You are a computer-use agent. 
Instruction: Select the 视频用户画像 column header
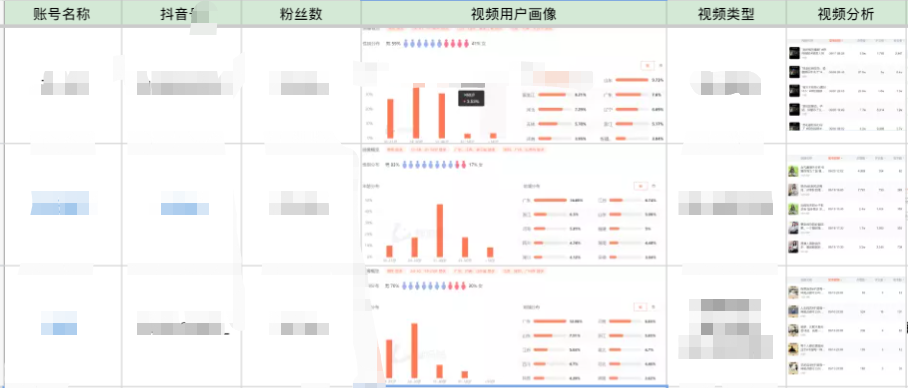[514, 13]
